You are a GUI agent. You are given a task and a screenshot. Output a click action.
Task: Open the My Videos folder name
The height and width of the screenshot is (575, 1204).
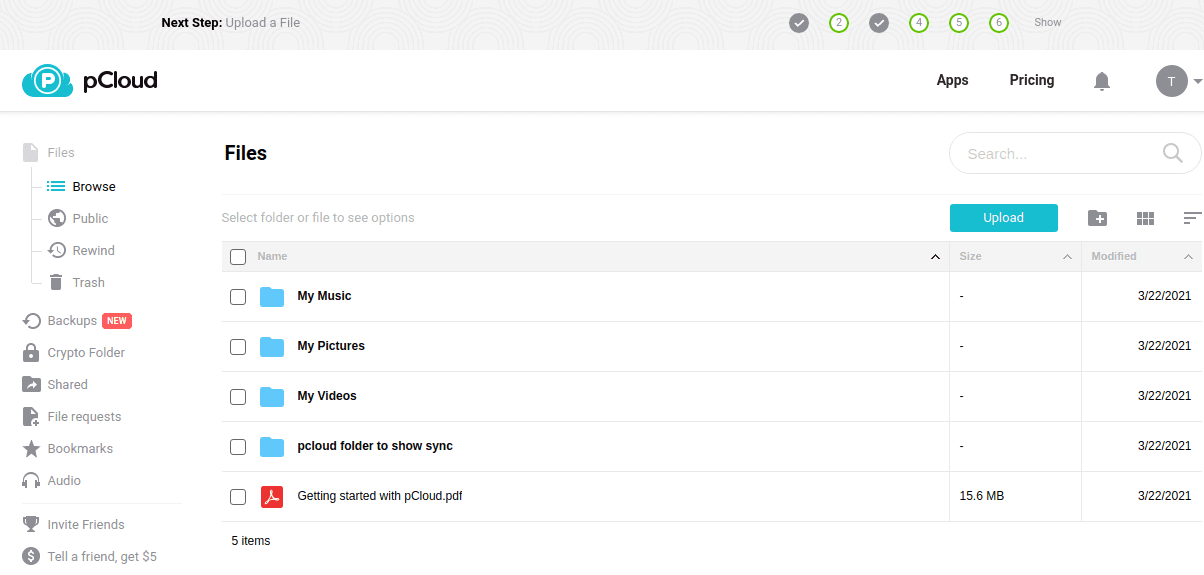(x=327, y=396)
